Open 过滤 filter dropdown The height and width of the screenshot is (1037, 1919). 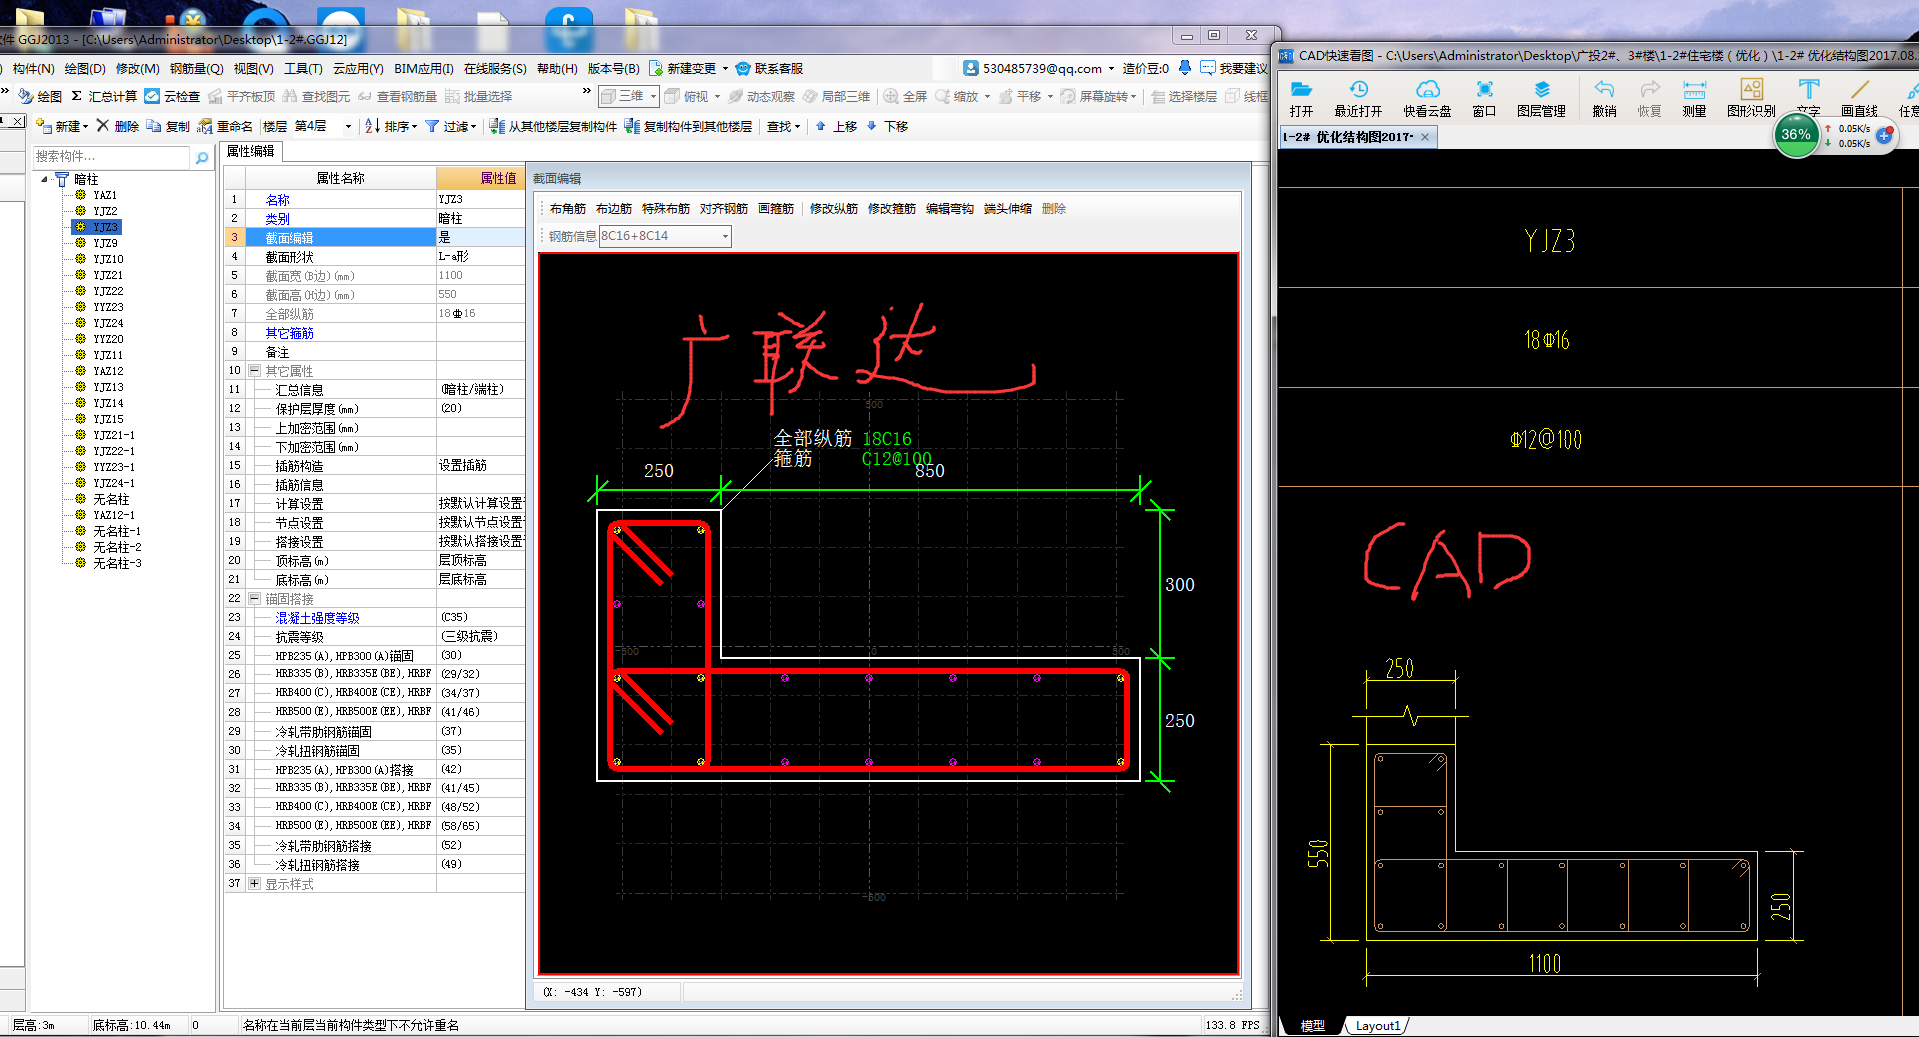450,126
